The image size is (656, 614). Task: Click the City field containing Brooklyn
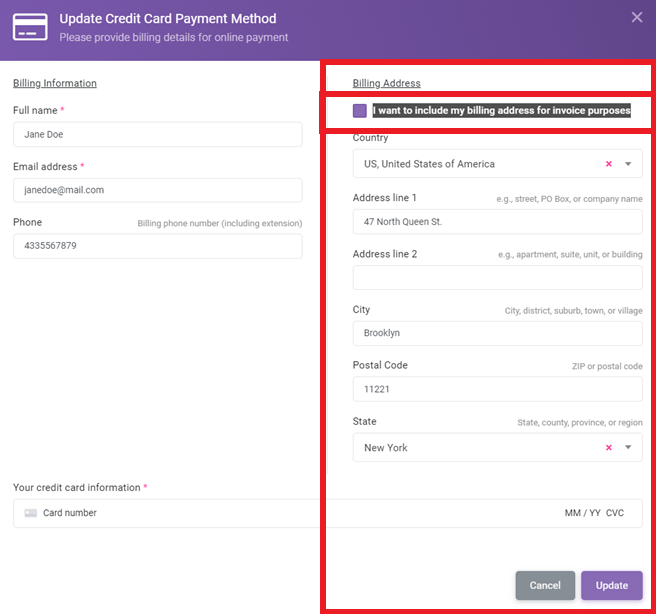pyautogui.click(x=497, y=333)
